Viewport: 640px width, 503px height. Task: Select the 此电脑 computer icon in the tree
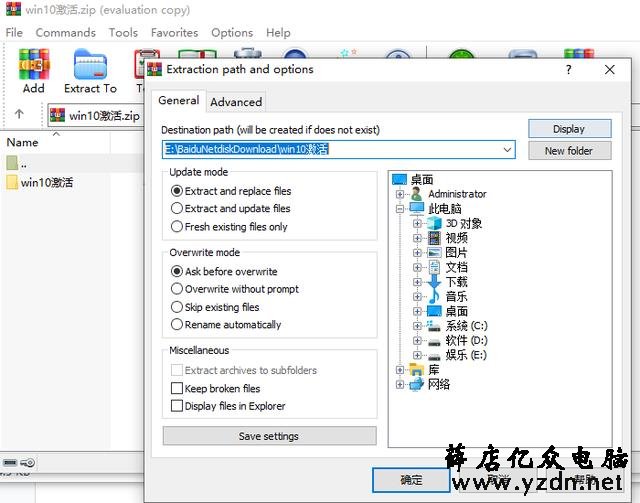click(417, 208)
